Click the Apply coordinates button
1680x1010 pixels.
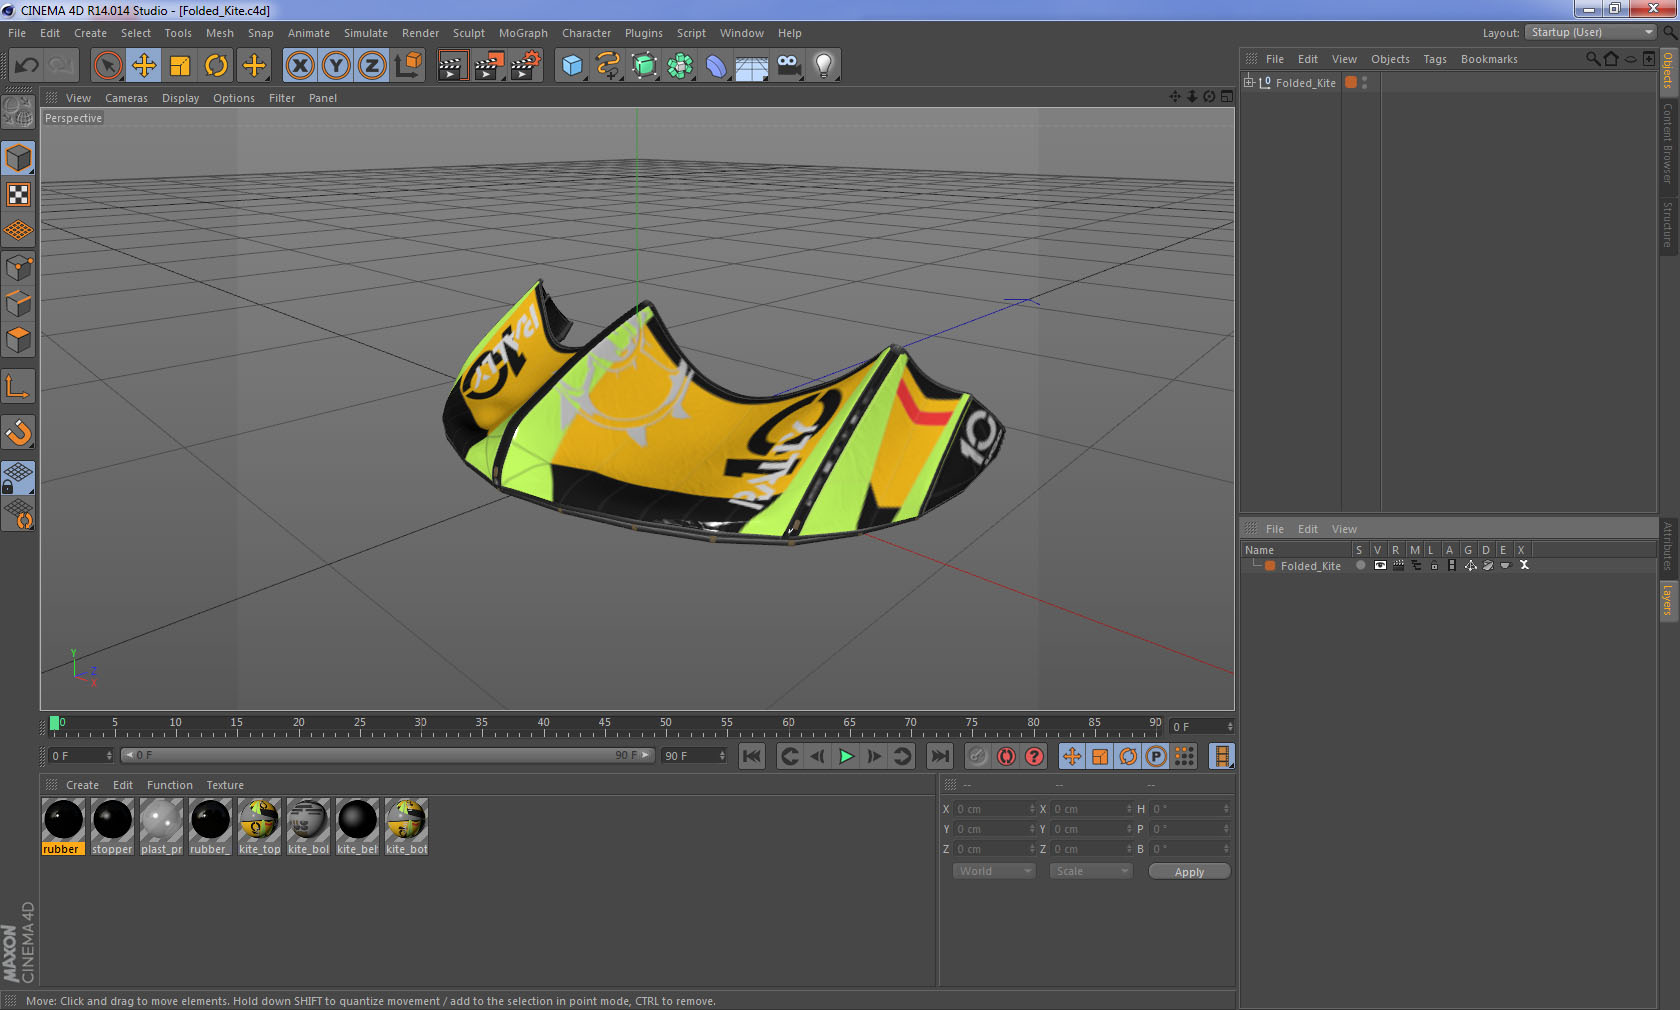1189,872
